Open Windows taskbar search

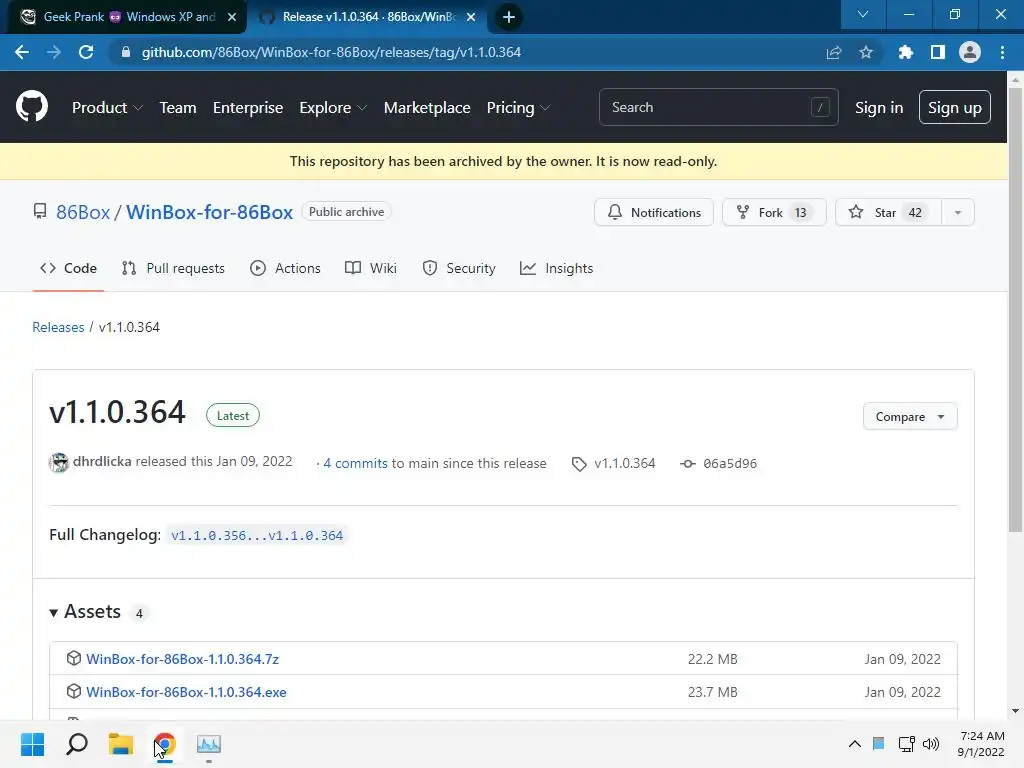[77, 744]
